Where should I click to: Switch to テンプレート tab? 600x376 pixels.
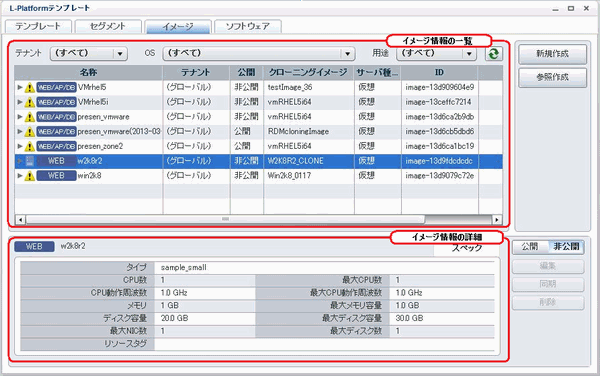(x=38, y=27)
